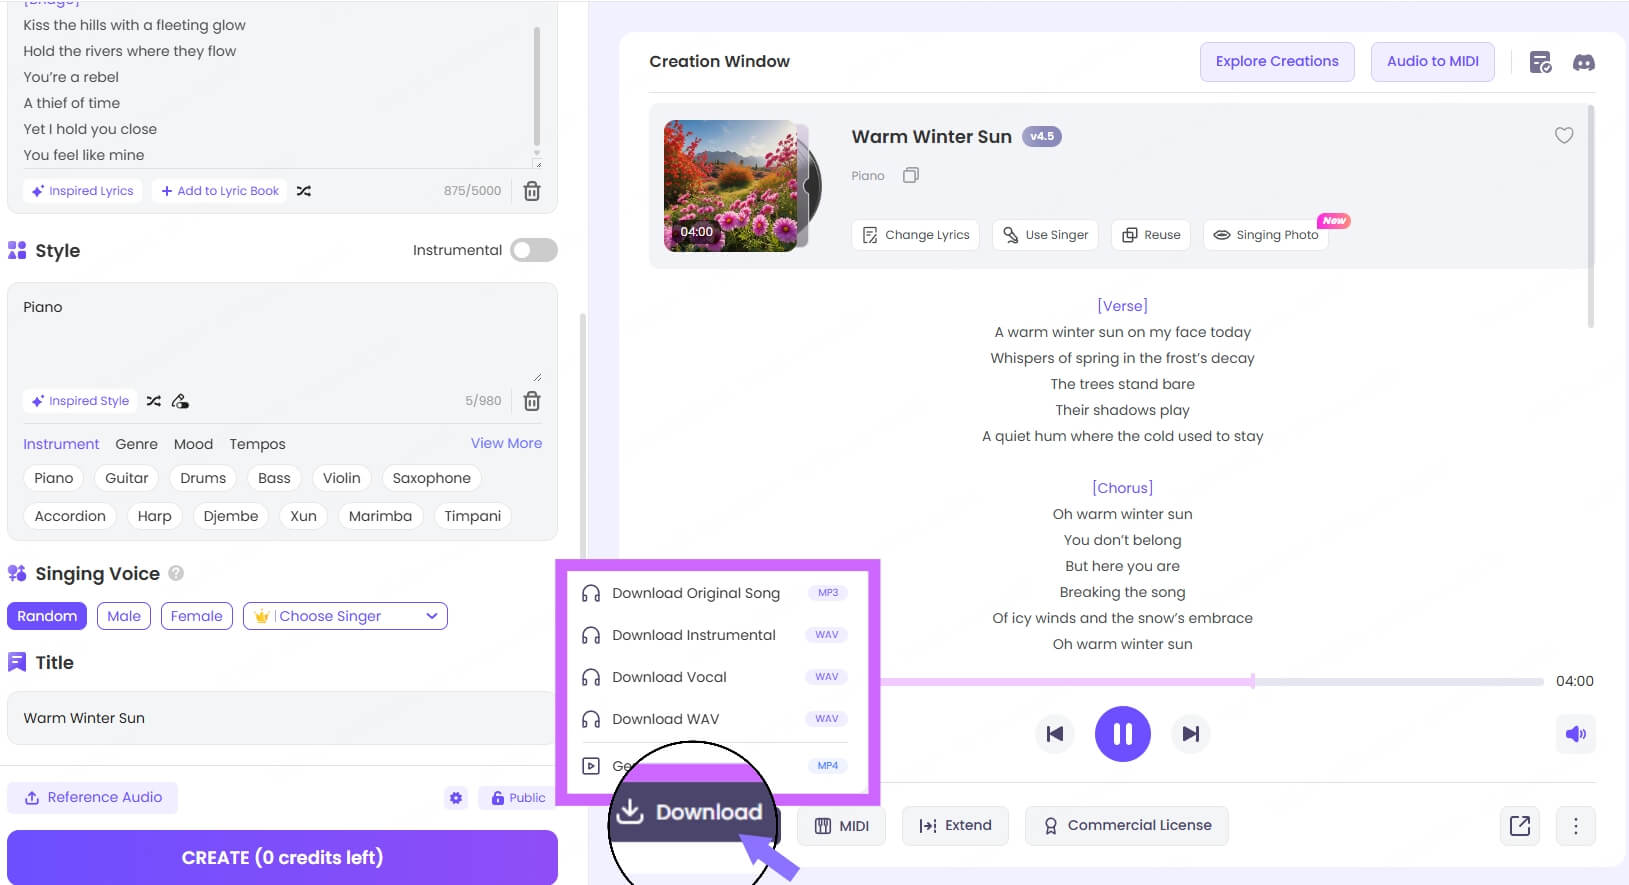1629x885 pixels.
Task: Choose Download Instrumental WAV
Action: (x=715, y=635)
